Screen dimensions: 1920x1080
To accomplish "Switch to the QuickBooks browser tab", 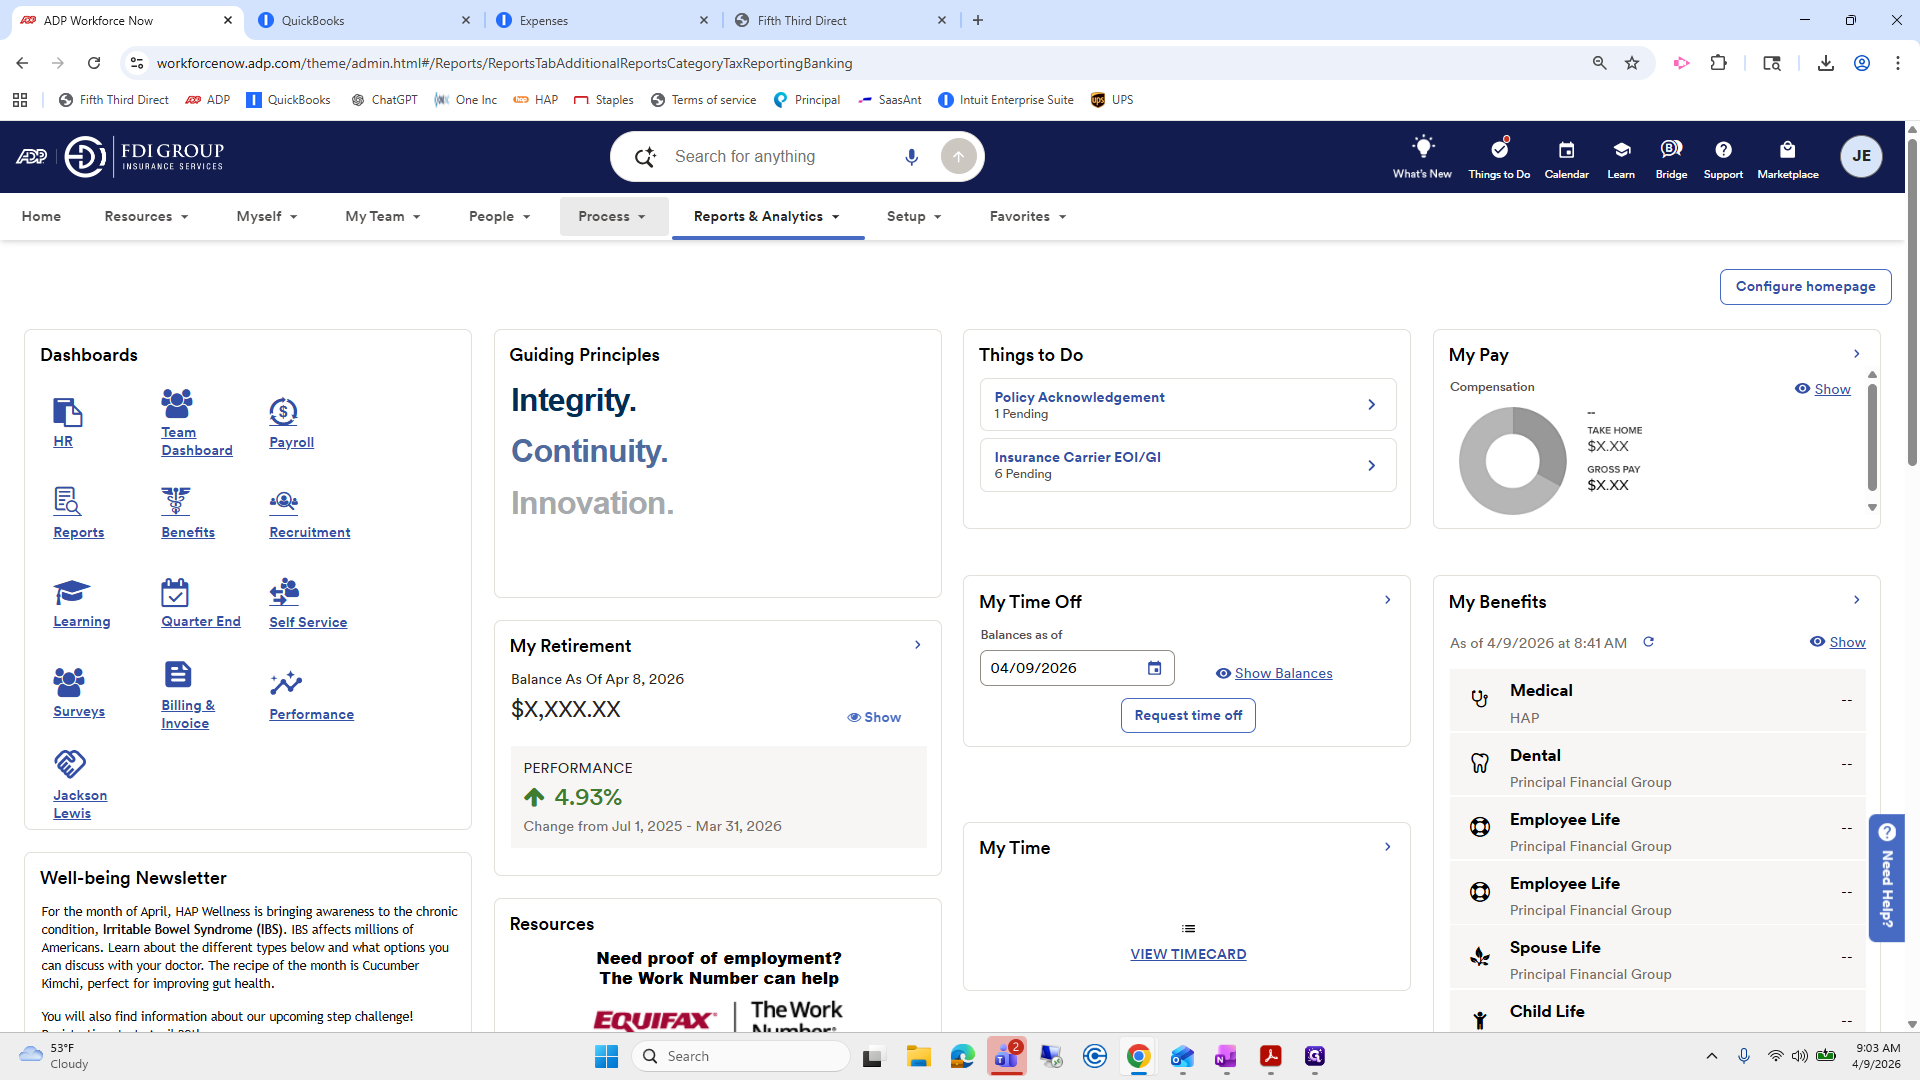I will coord(365,20).
